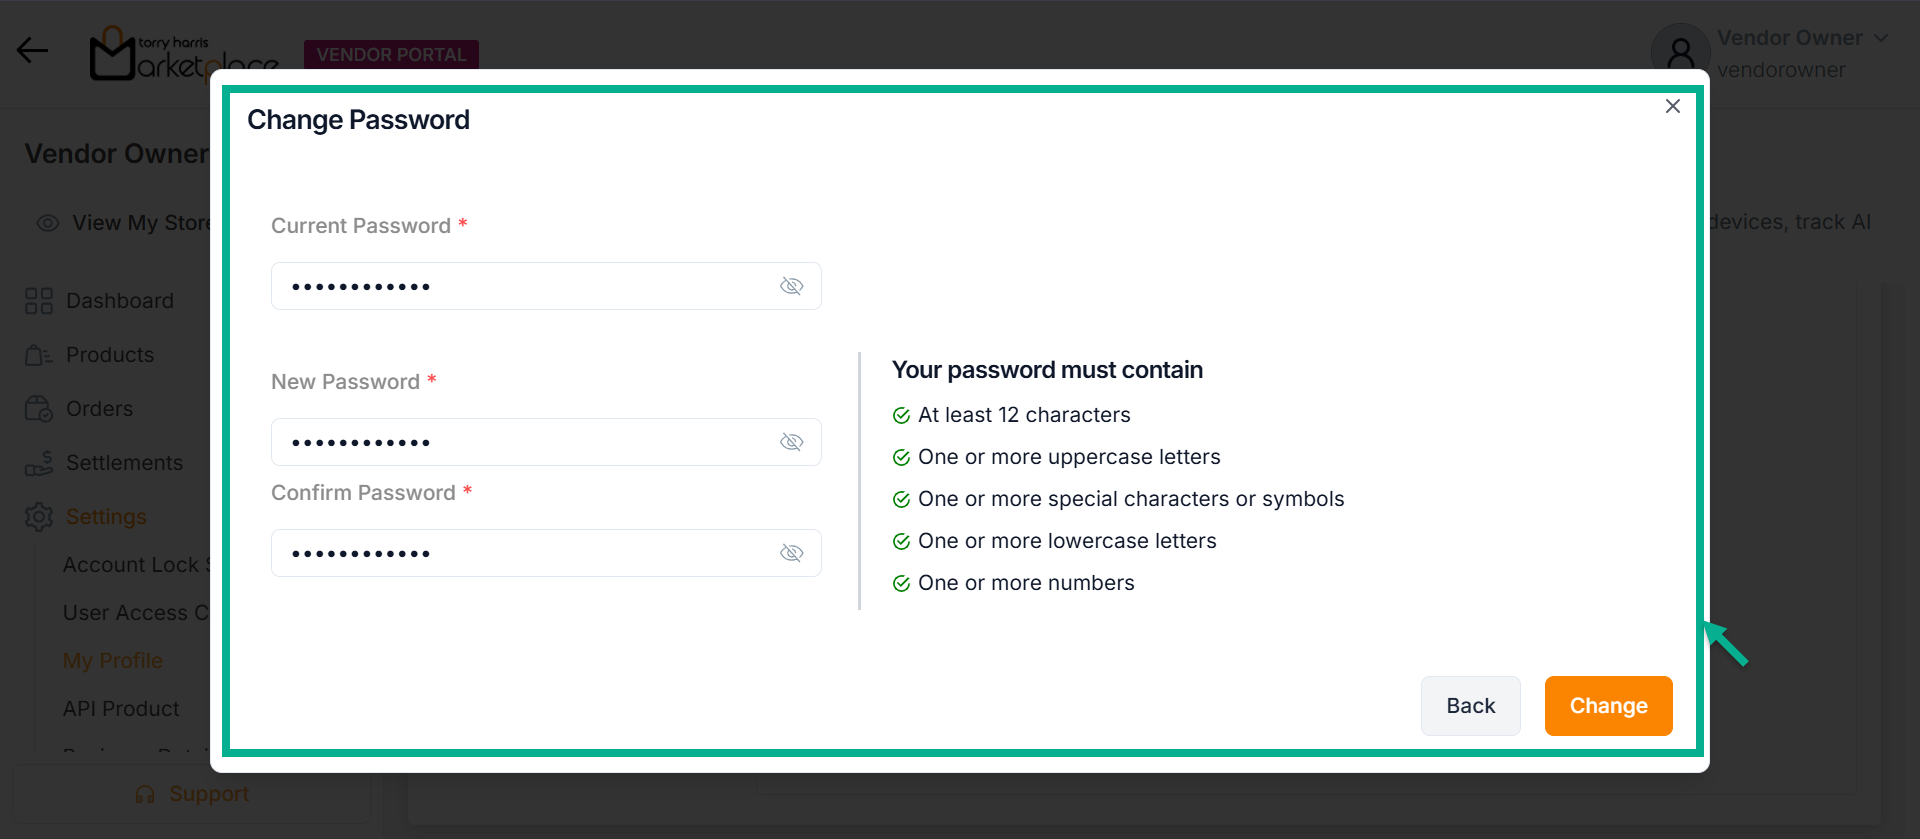Show the Current Password text

tap(791, 286)
